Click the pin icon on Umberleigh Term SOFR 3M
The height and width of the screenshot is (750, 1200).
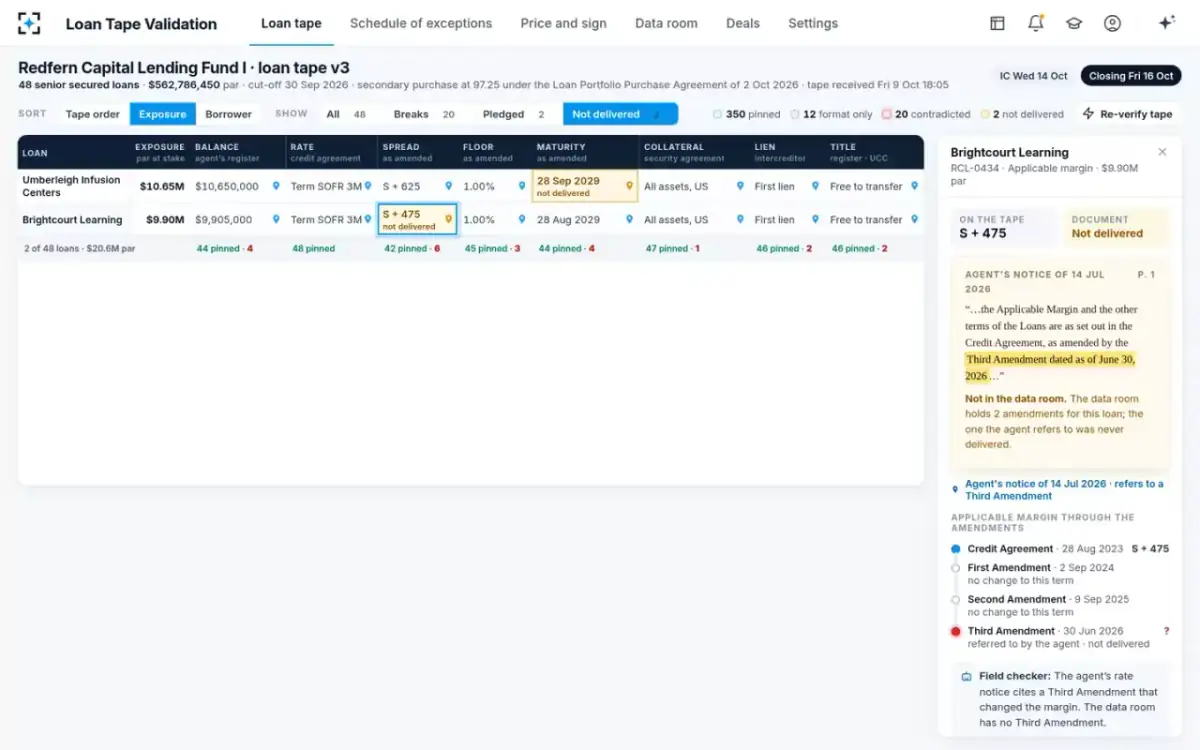pos(369,186)
